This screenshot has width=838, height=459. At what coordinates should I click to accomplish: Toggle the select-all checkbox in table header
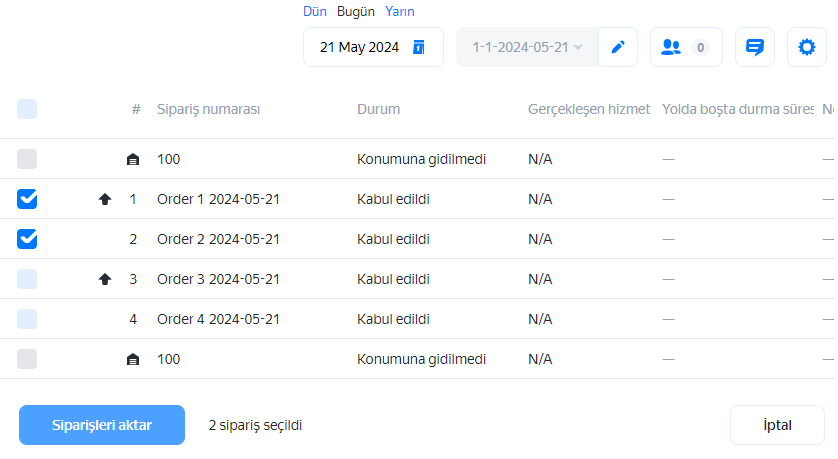(28, 109)
